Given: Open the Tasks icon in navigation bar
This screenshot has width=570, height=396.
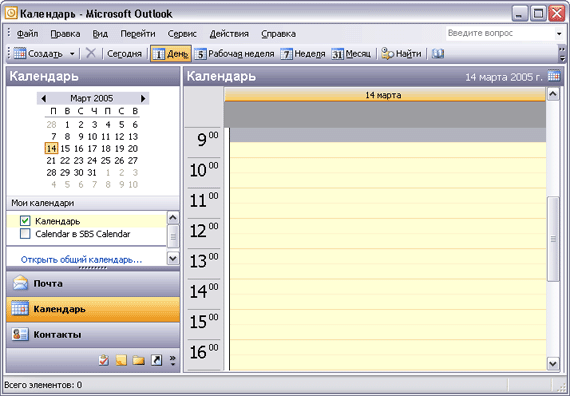Looking at the screenshot, I should point(104,360).
